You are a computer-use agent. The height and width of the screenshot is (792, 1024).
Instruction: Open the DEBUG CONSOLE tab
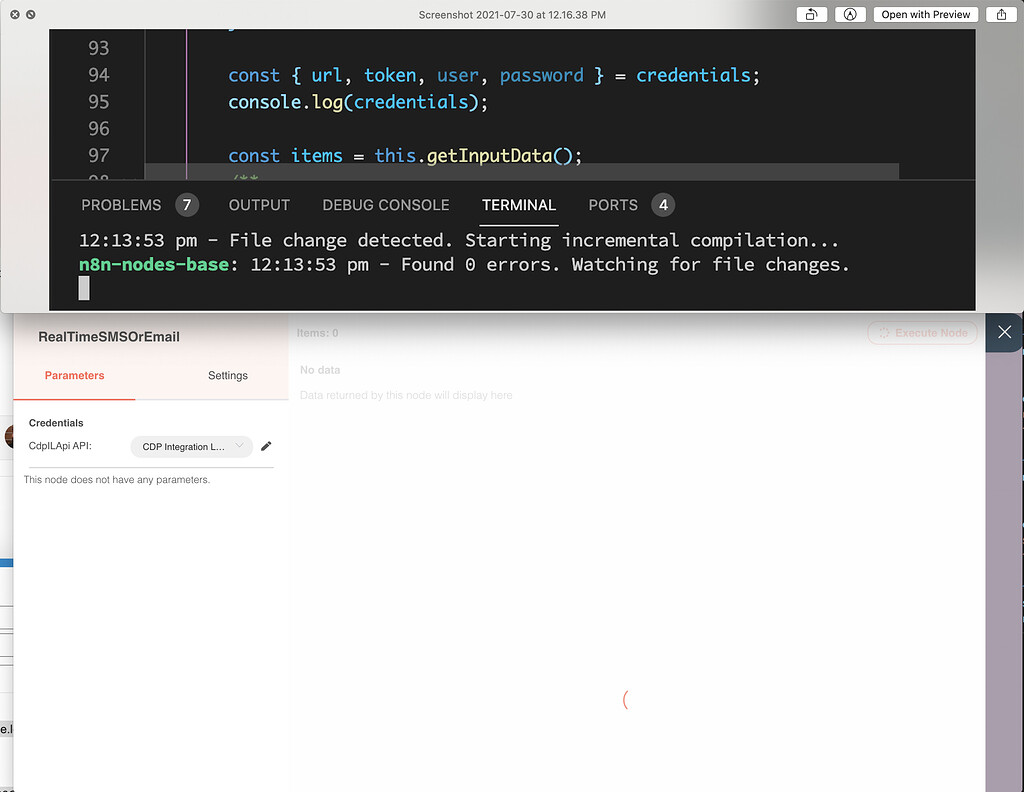tap(386, 204)
